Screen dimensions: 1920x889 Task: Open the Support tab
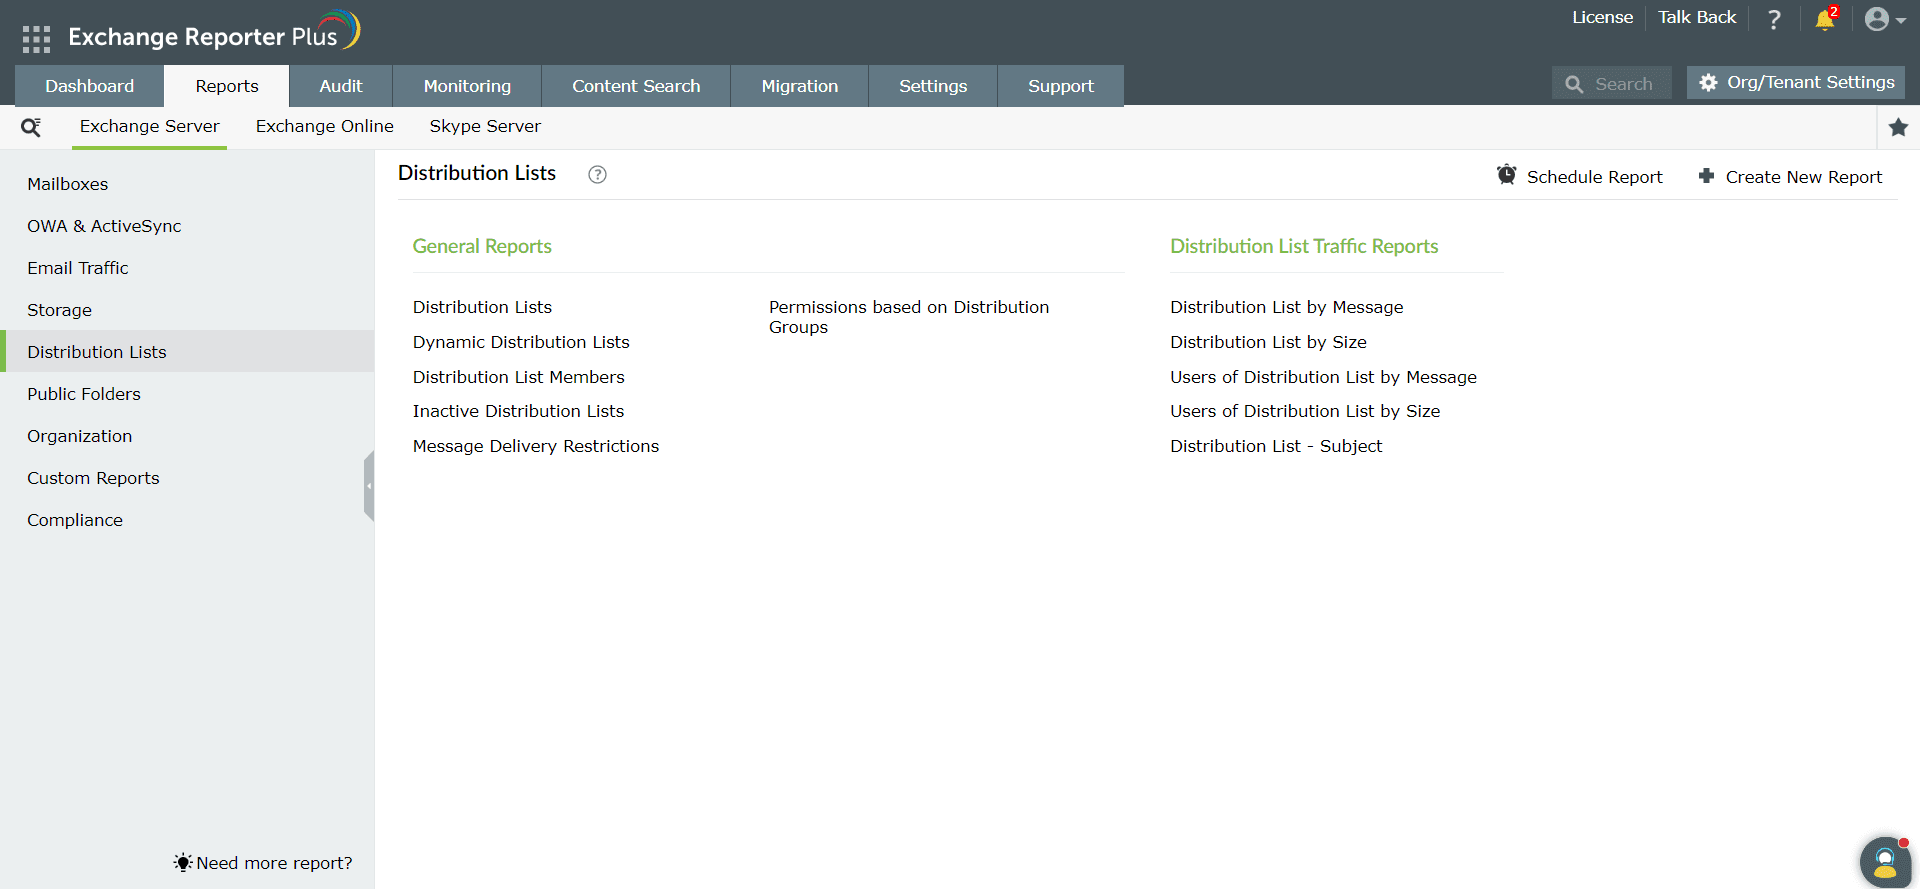(x=1061, y=86)
